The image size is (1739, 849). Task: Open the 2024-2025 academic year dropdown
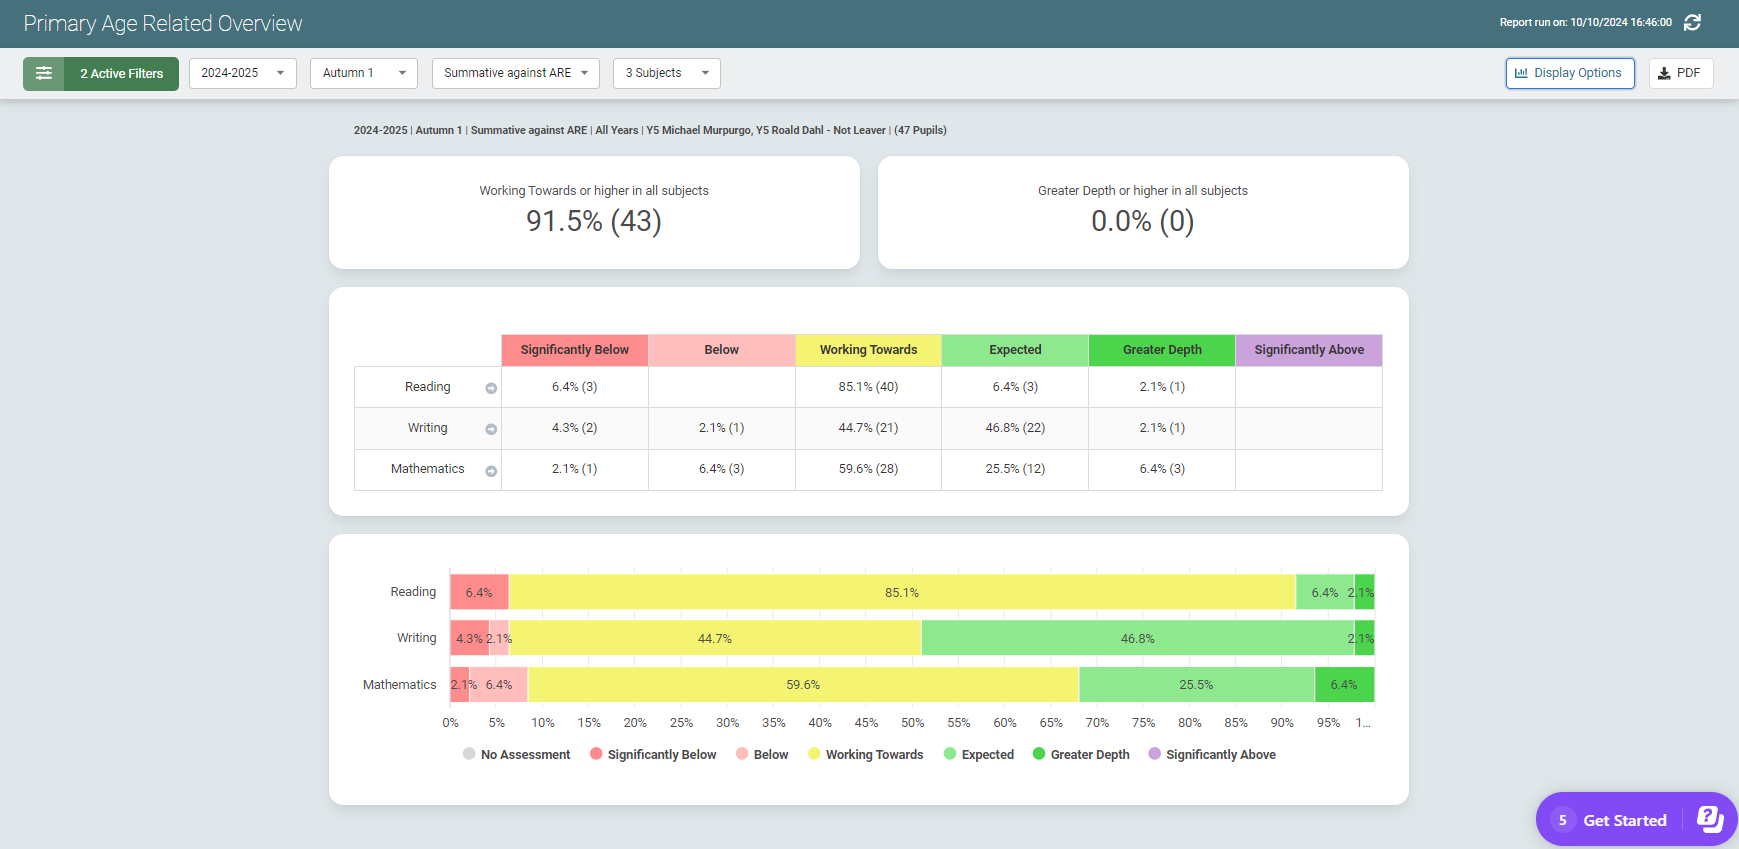pos(242,73)
